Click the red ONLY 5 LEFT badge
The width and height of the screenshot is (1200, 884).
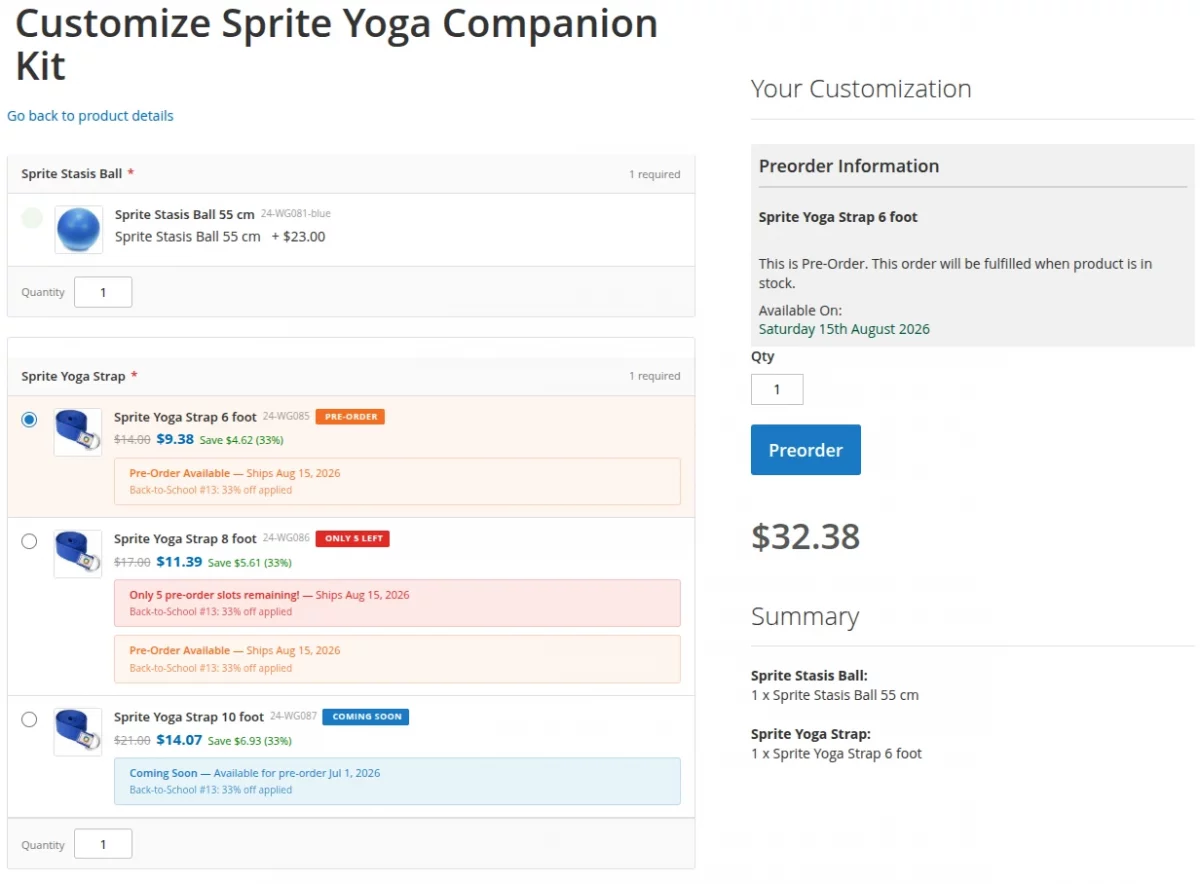[353, 539]
